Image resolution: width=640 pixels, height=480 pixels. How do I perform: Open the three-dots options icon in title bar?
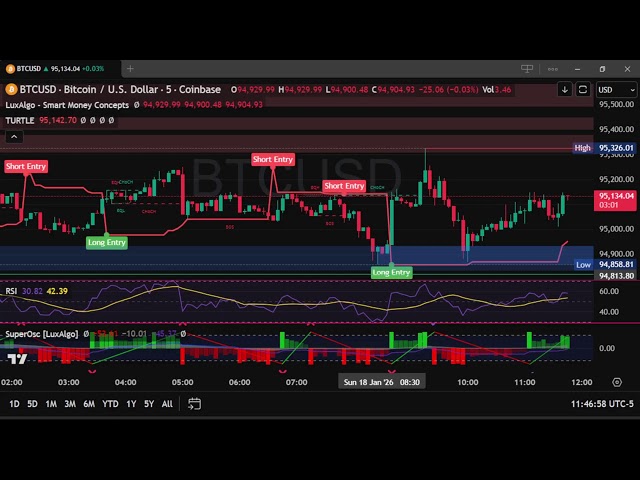553,69
